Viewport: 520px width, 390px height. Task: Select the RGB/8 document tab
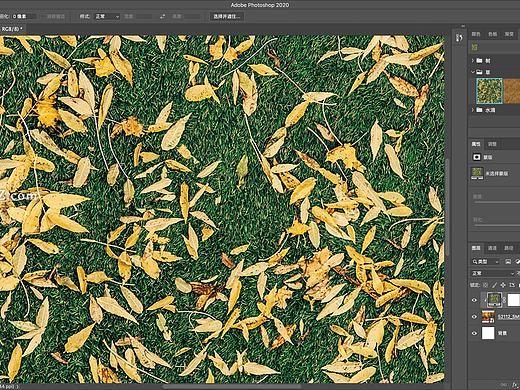pos(13,29)
